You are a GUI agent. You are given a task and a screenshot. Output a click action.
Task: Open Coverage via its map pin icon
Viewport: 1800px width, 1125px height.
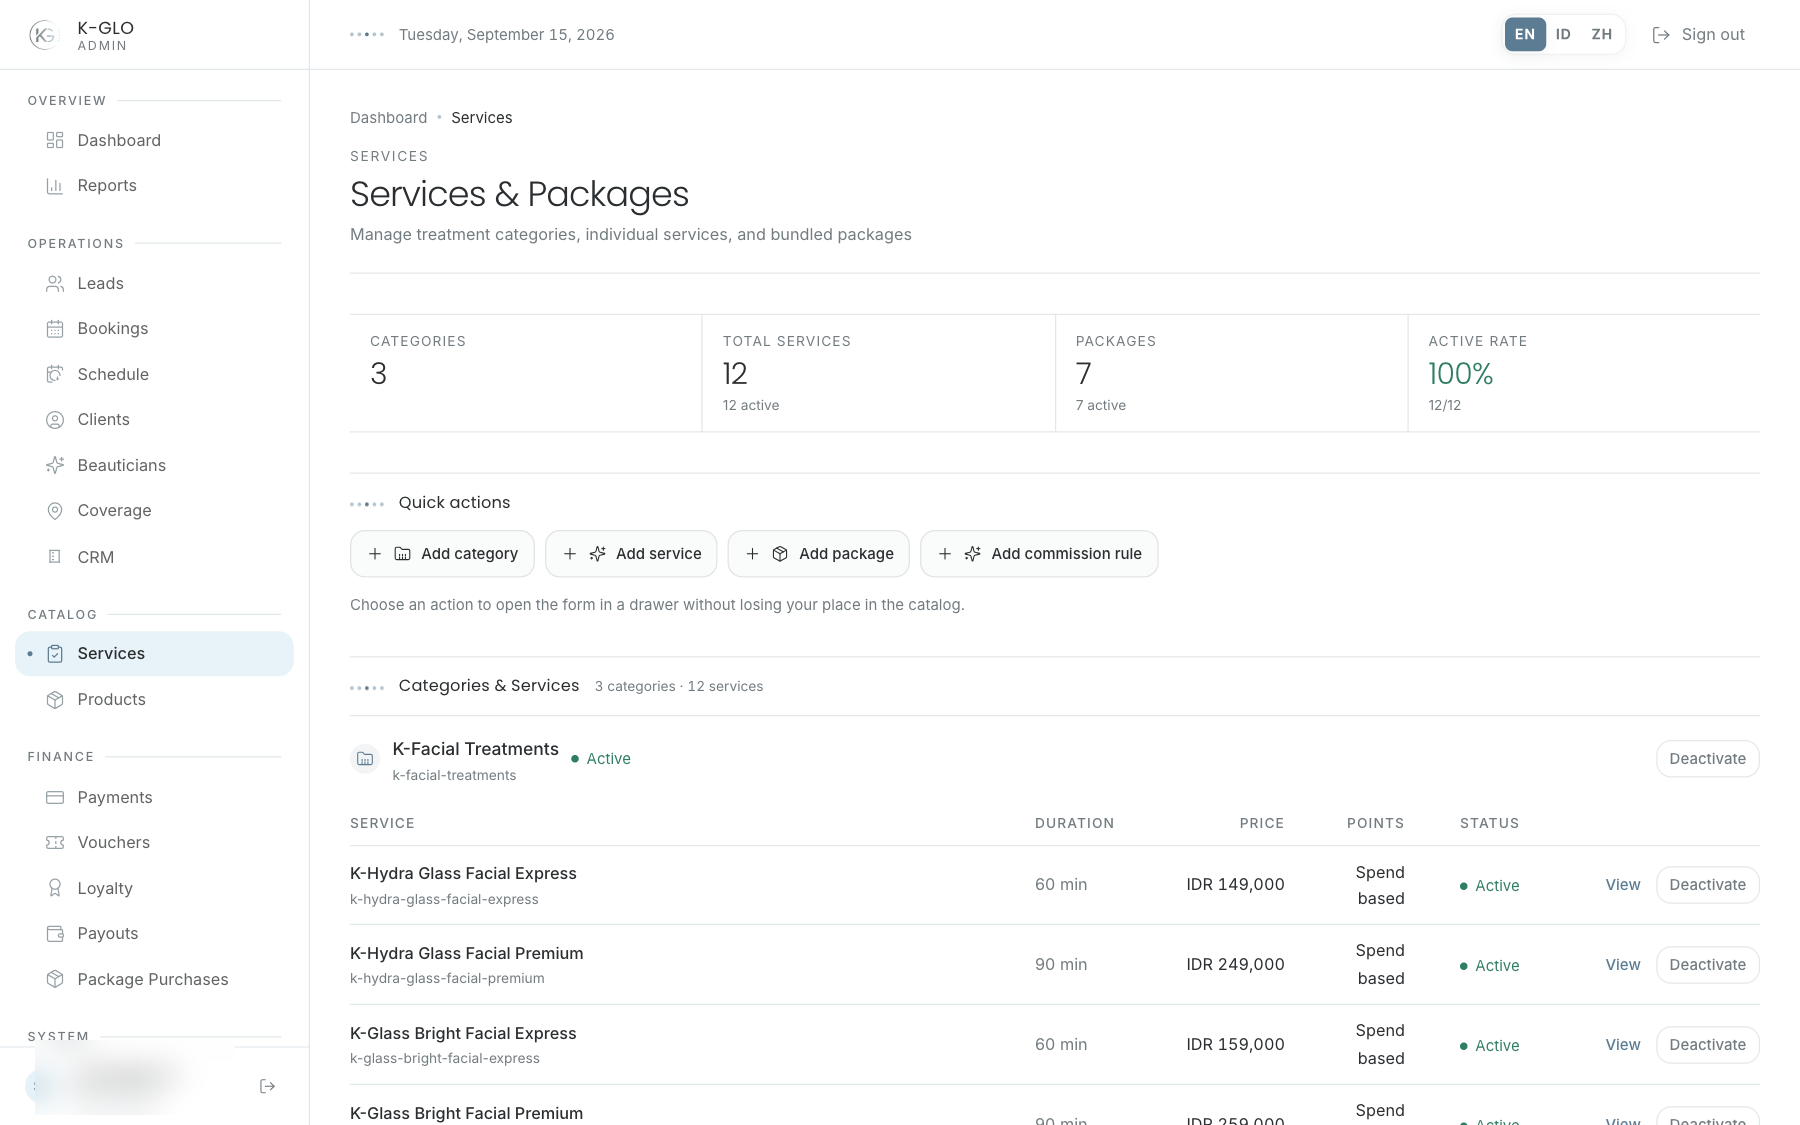coord(55,511)
